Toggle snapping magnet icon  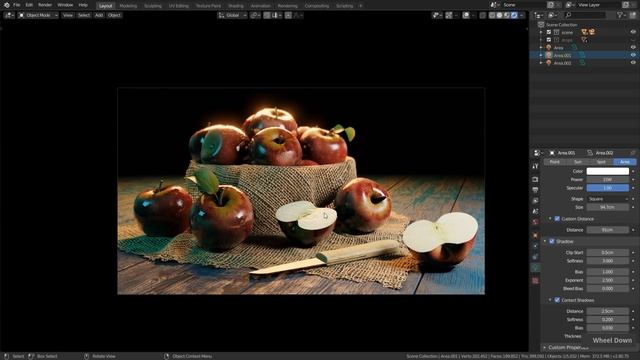pos(267,15)
